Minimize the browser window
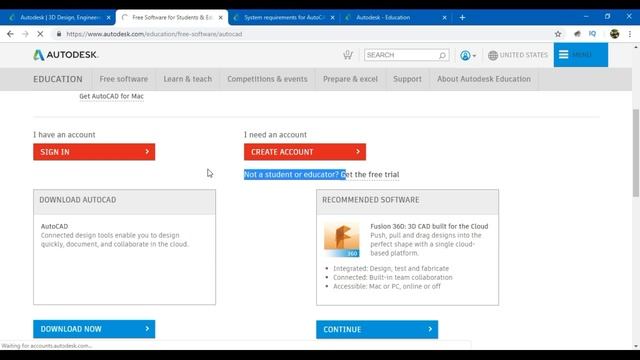640x360 pixels. [586, 16]
